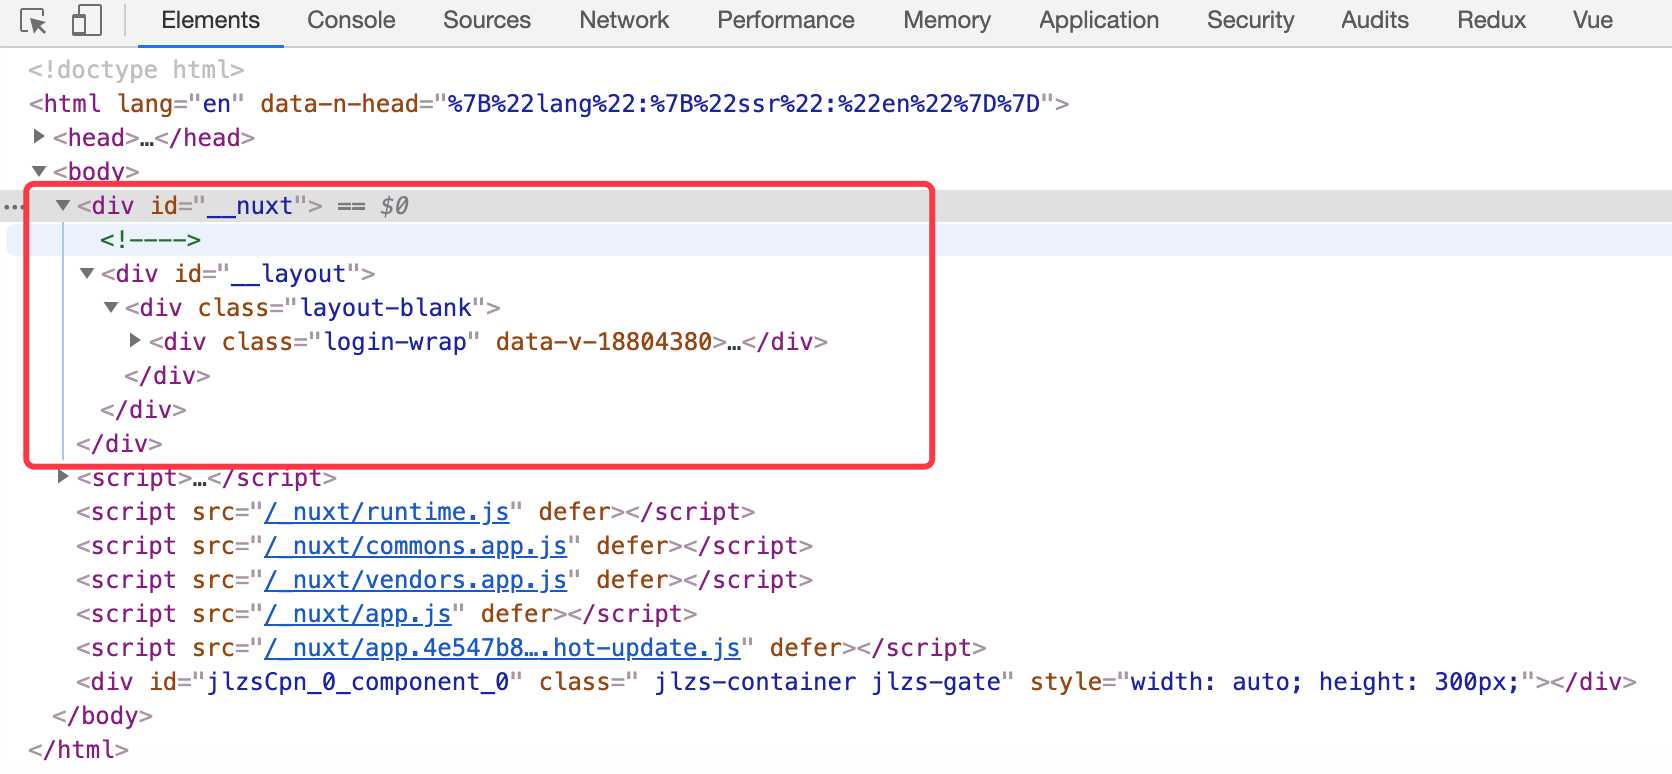Image resolution: width=1672 pixels, height=774 pixels.
Task: Select the style width auto attribute value
Action: [1325, 682]
